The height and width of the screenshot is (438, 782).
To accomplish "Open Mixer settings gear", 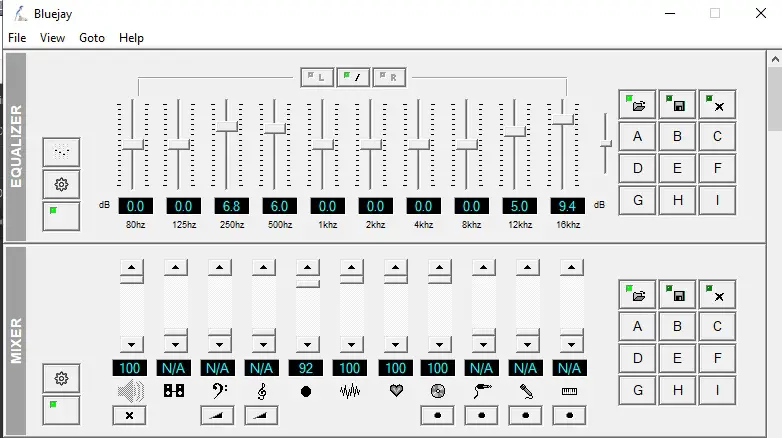I will coord(61,378).
